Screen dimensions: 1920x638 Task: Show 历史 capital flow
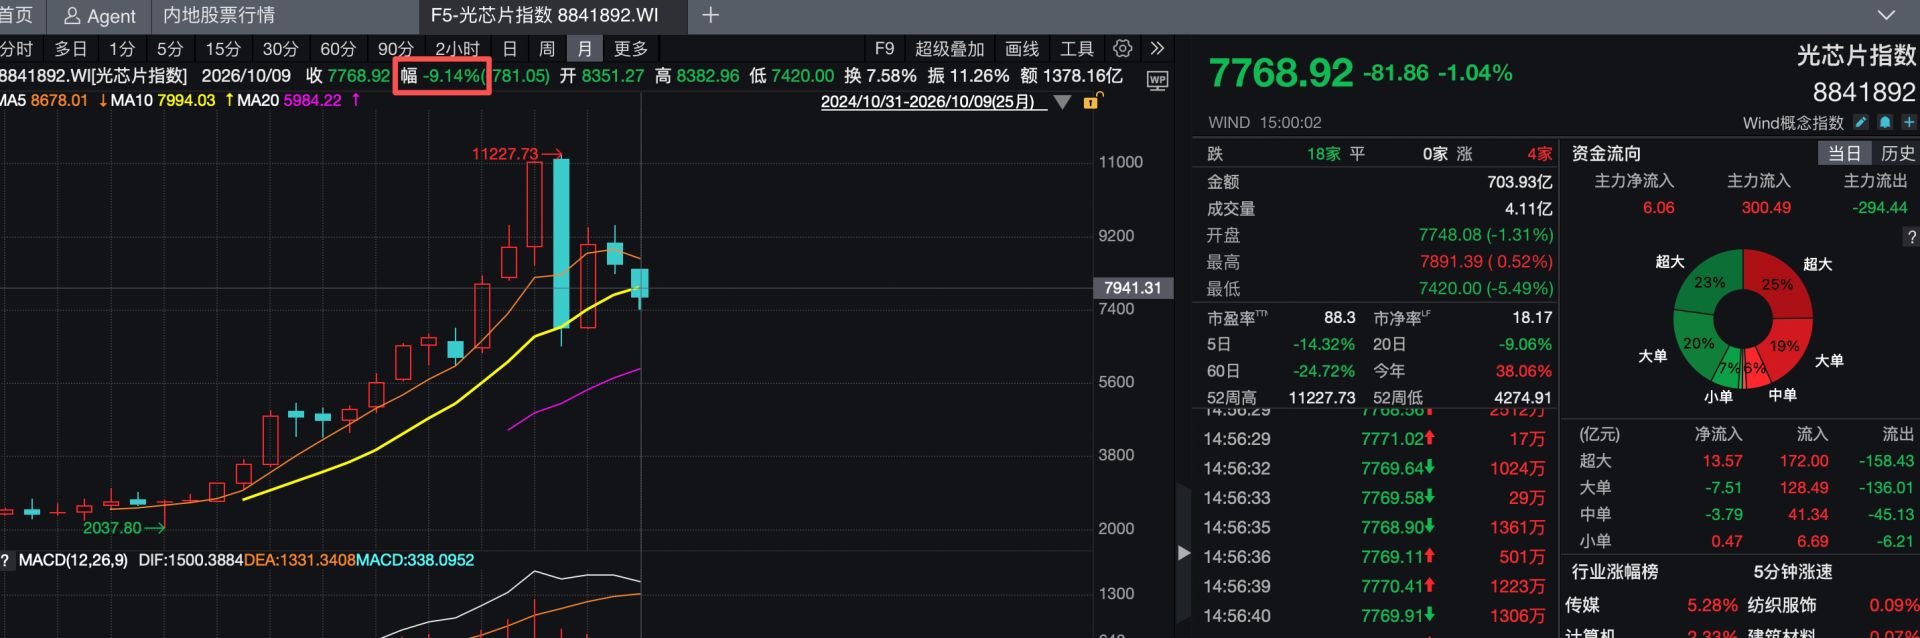[x=1898, y=153]
